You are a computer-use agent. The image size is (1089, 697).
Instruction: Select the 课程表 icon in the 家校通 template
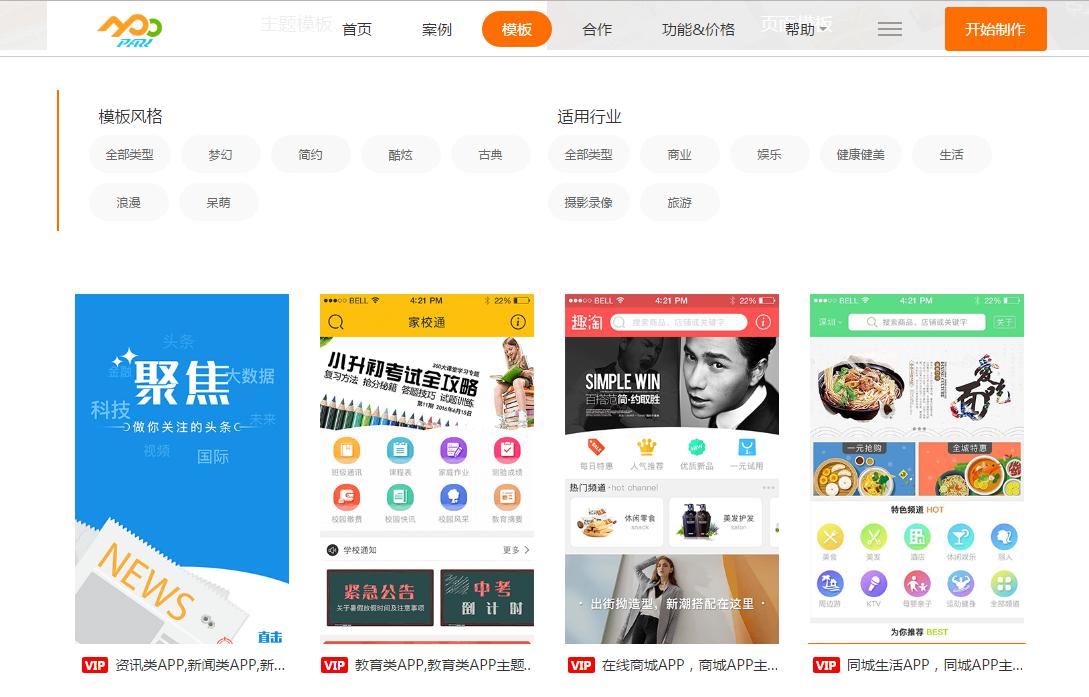coord(400,450)
